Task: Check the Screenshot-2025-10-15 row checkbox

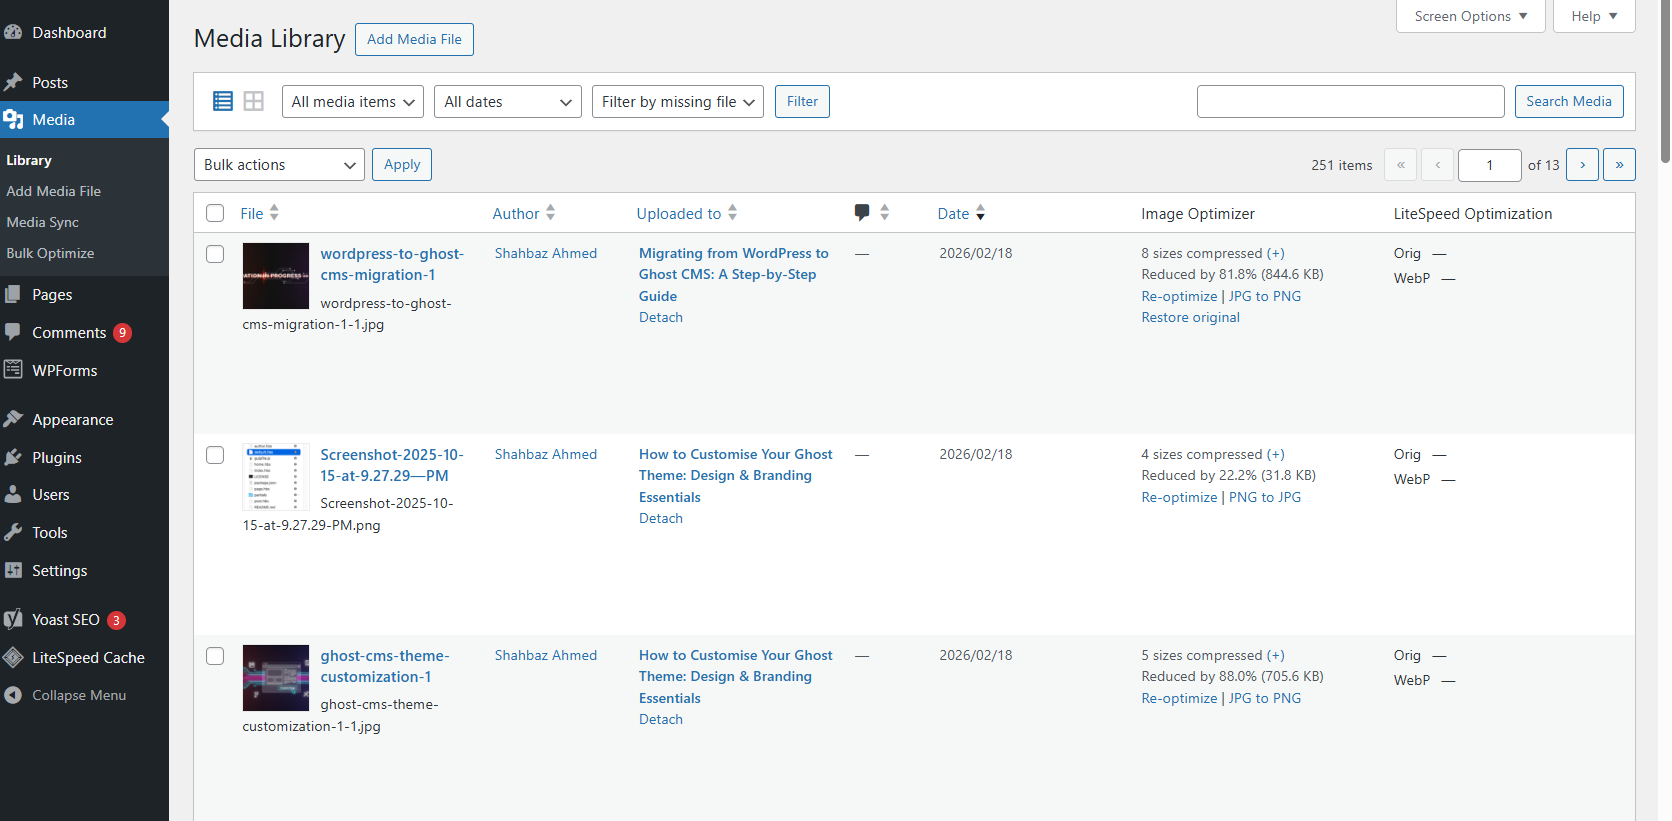Action: [x=215, y=455]
